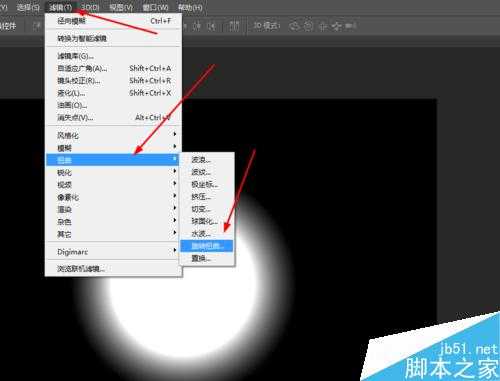The height and width of the screenshot is (381, 500).
Task: Select 球面化... spherize filter
Action: 207,221
